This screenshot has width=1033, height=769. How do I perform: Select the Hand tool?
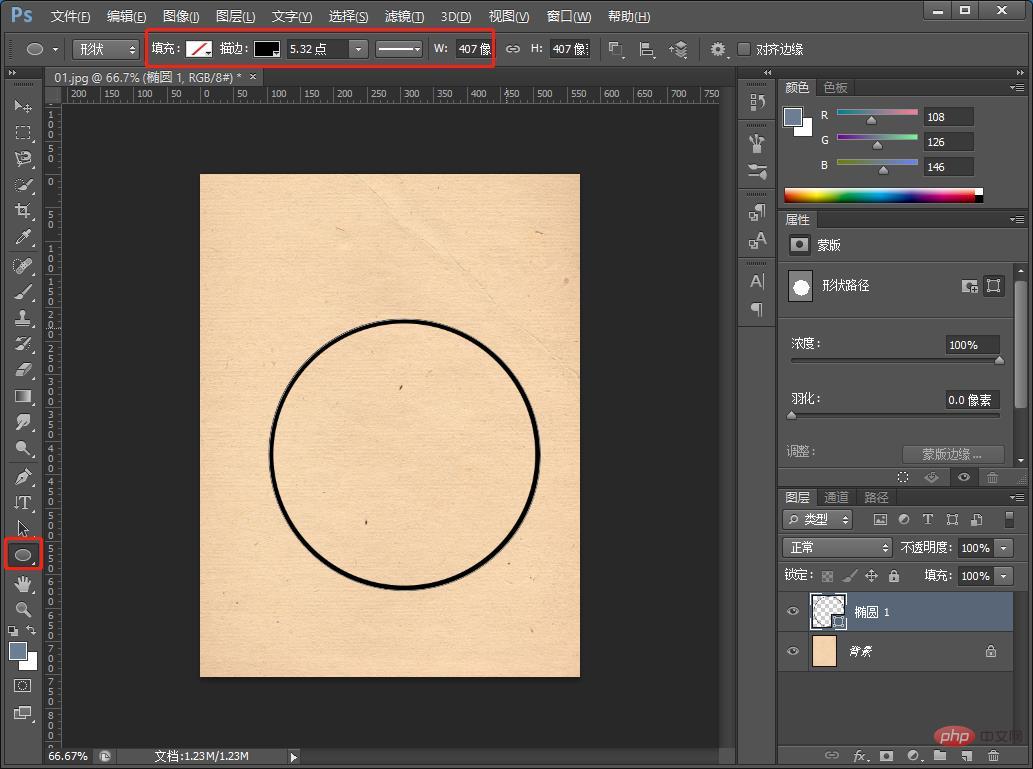click(x=23, y=584)
